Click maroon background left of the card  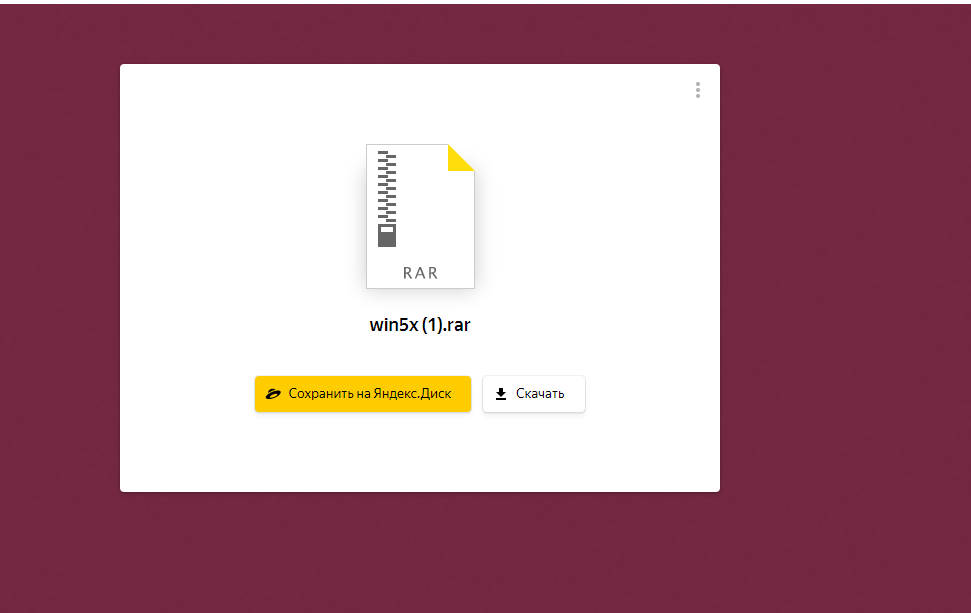click(x=60, y=280)
